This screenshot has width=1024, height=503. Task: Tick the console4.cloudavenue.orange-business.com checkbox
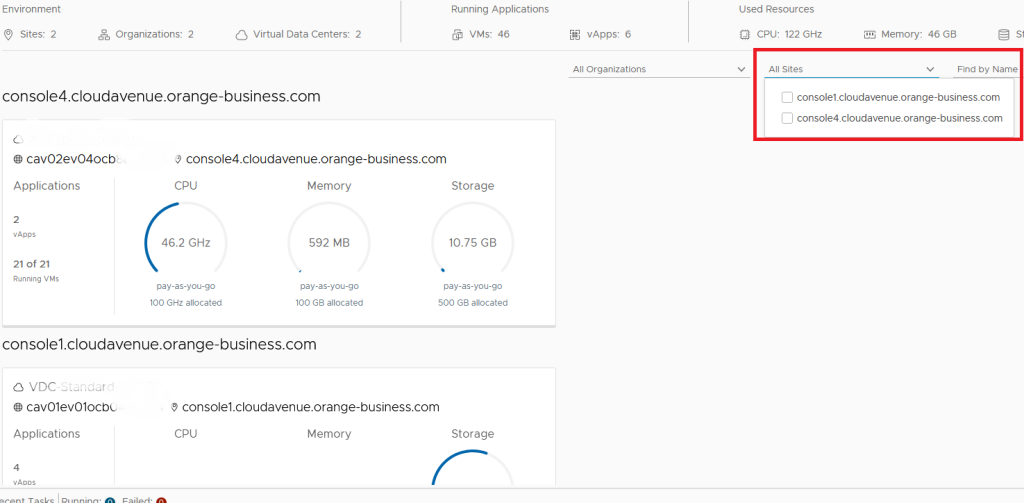(x=787, y=118)
